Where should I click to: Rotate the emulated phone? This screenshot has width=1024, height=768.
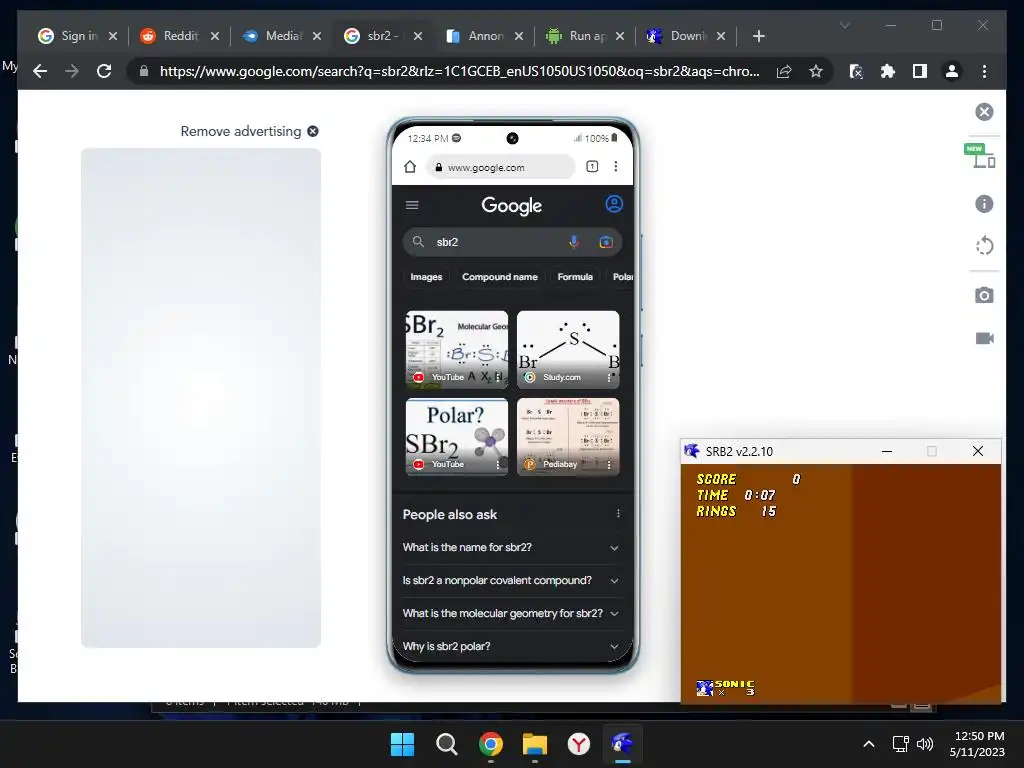tap(984, 246)
